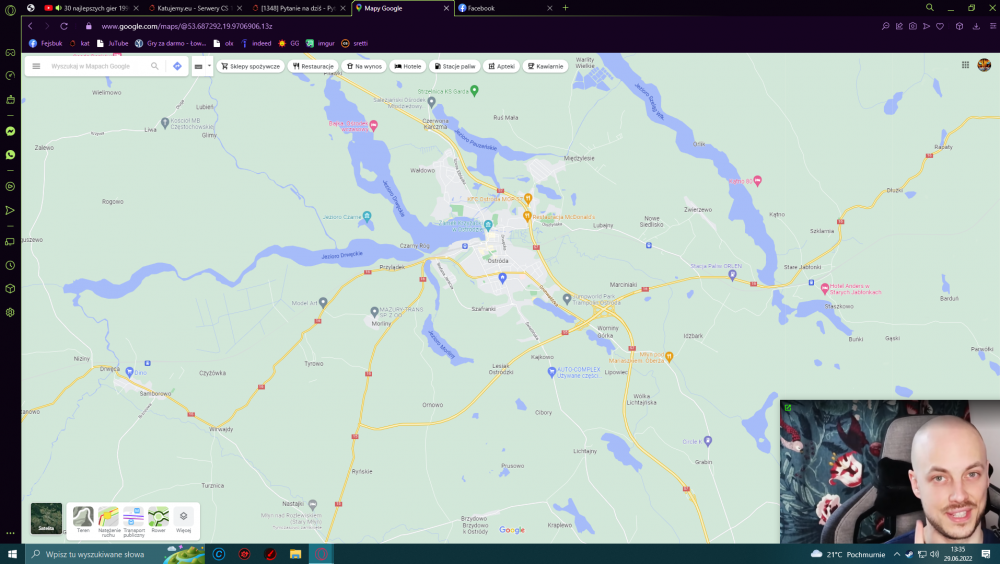
Task: Select the Na wynos chip
Action: (364, 66)
